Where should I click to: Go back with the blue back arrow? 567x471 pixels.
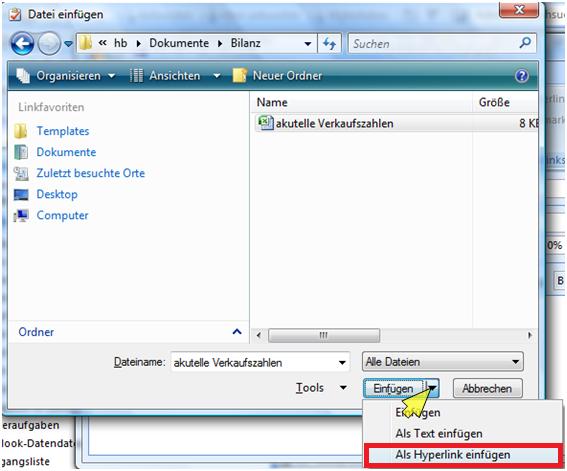point(22,44)
